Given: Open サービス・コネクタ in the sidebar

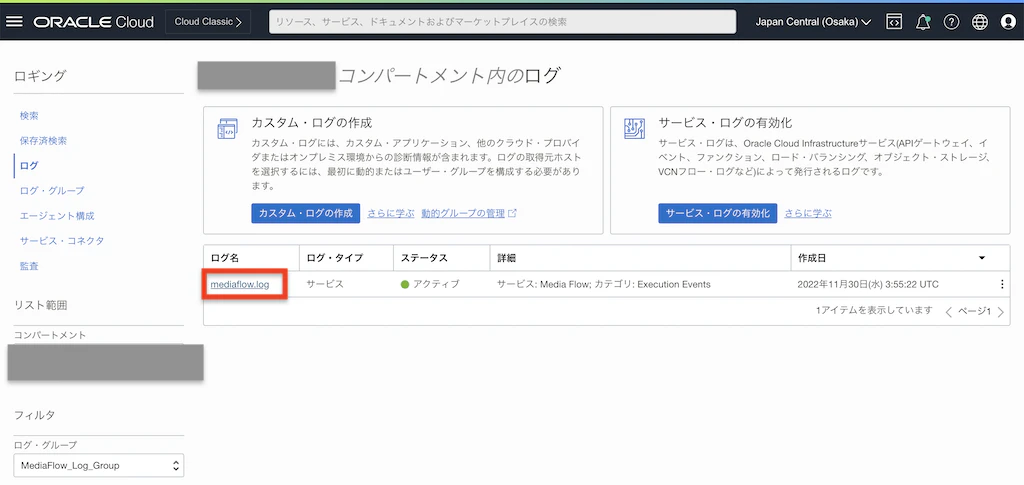Looking at the screenshot, I should coord(62,240).
